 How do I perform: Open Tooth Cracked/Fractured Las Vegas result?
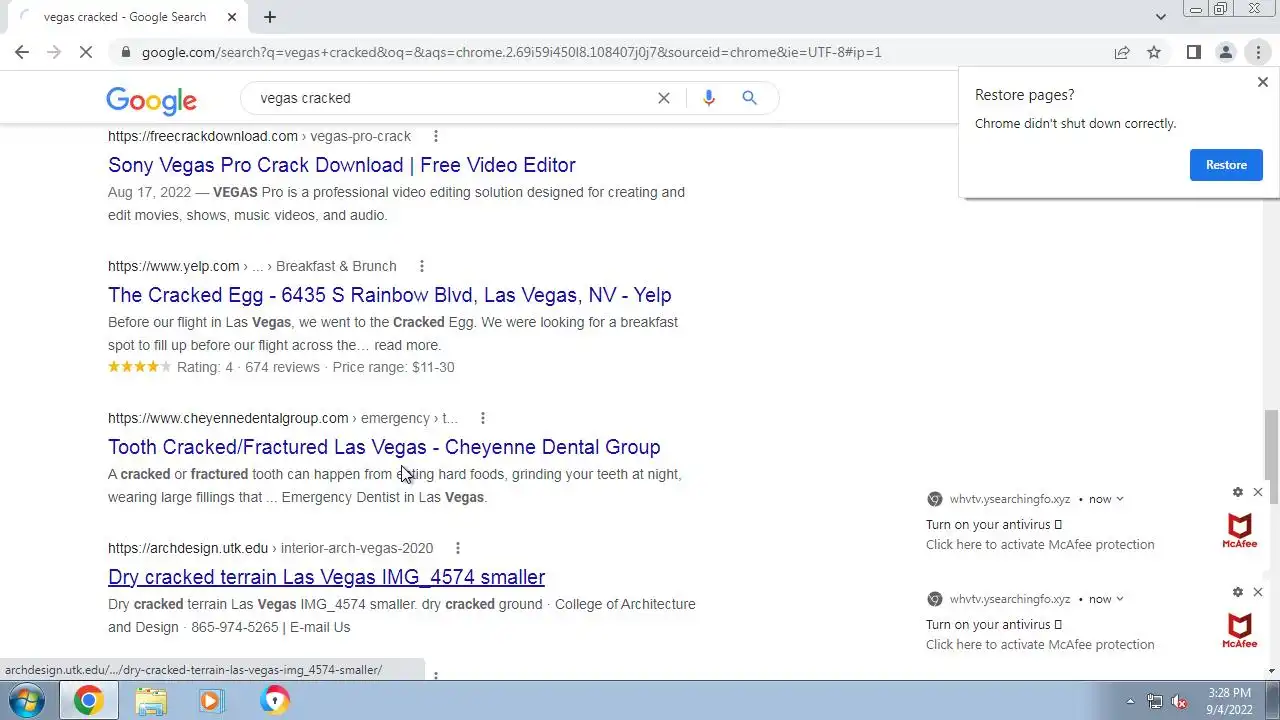[x=384, y=447]
